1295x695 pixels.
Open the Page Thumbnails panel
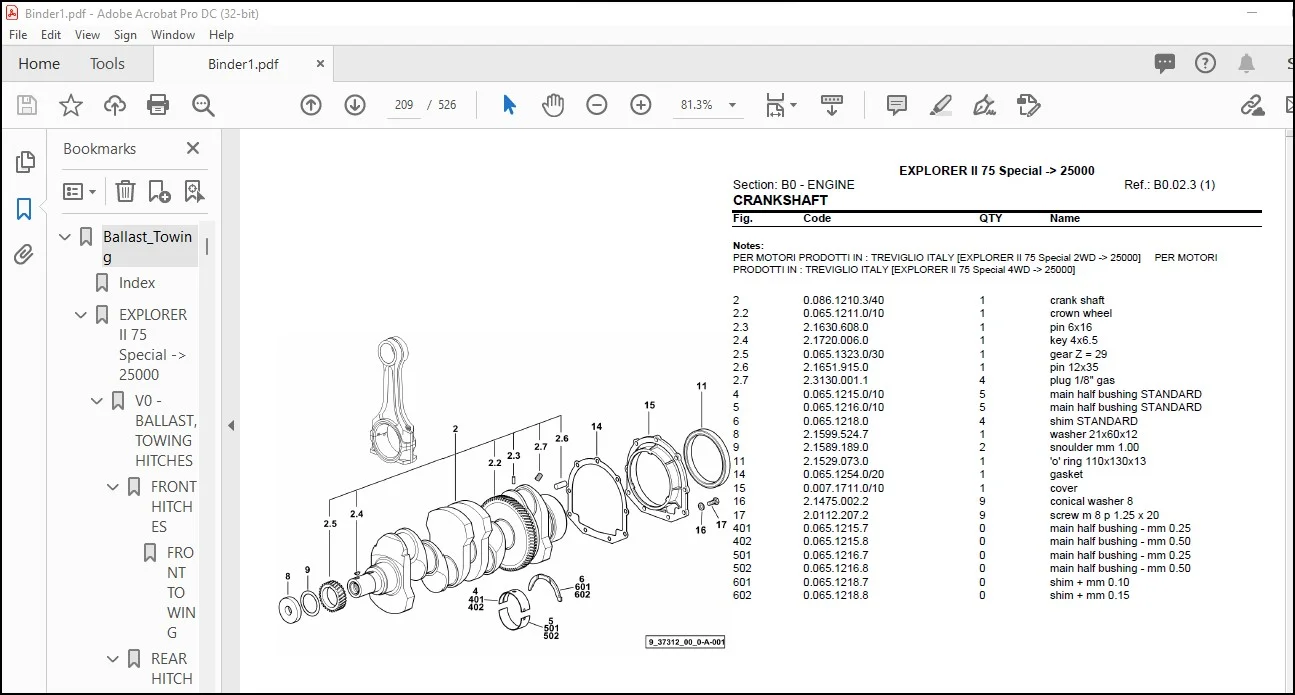[25, 162]
